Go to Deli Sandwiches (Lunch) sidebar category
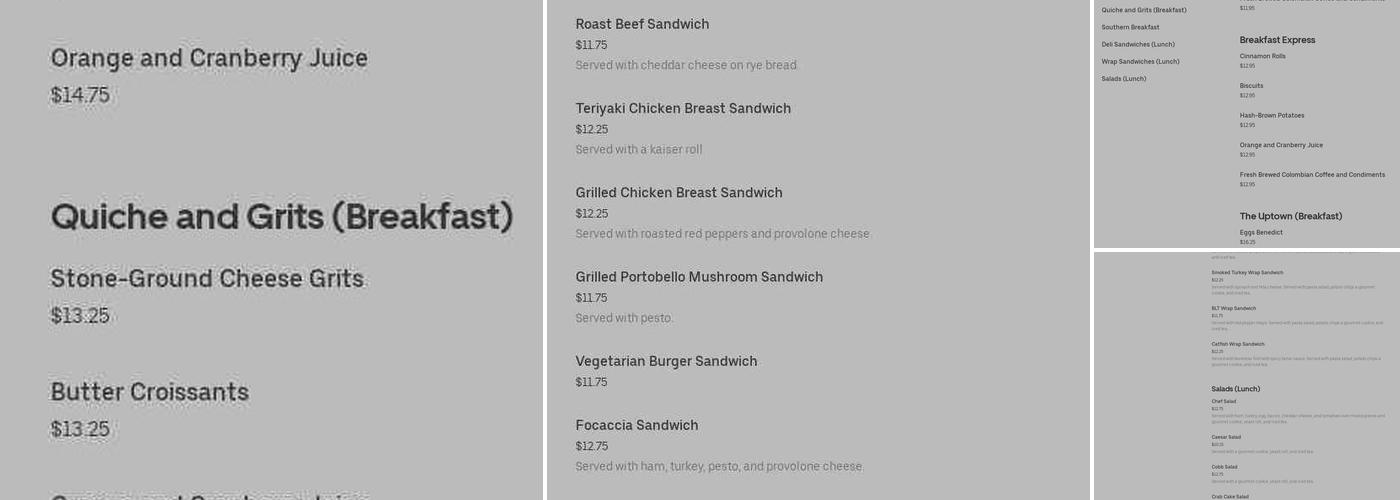1400x500 pixels. (x=1138, y=44)
